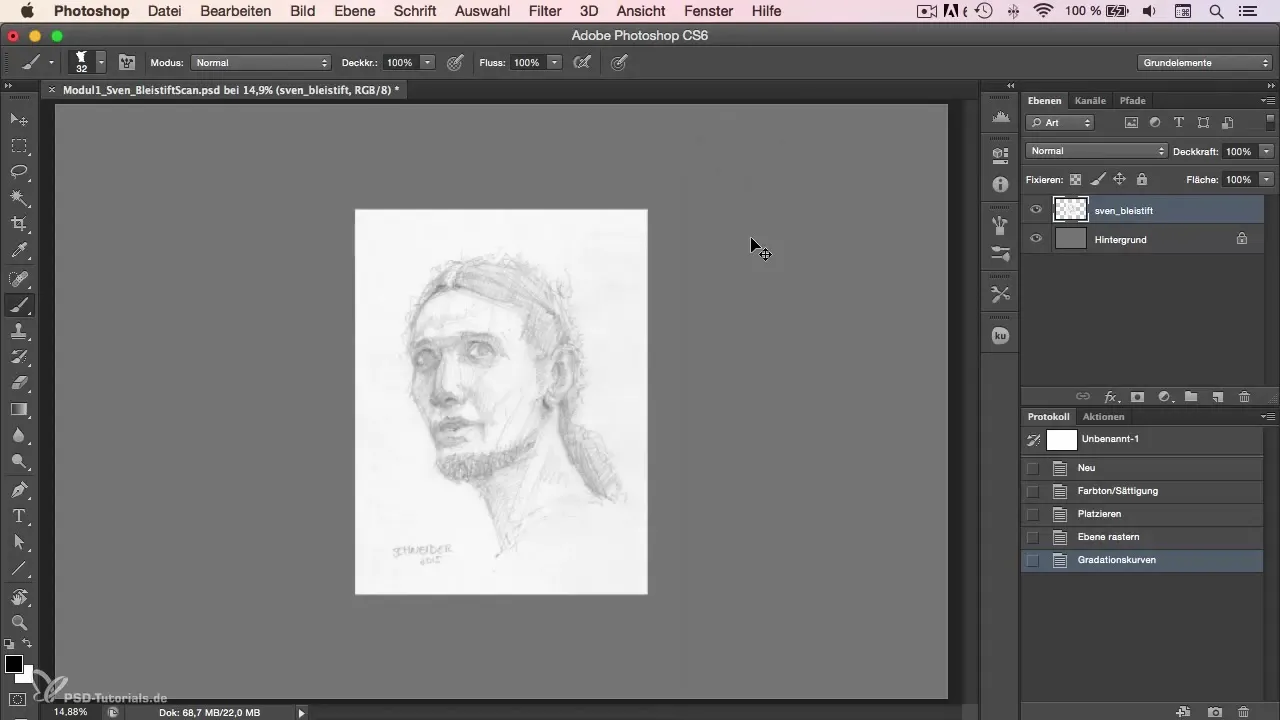This screenshot has height=720, width=1280.
Task: Select the Gradient tool
Action: point(19,409)
